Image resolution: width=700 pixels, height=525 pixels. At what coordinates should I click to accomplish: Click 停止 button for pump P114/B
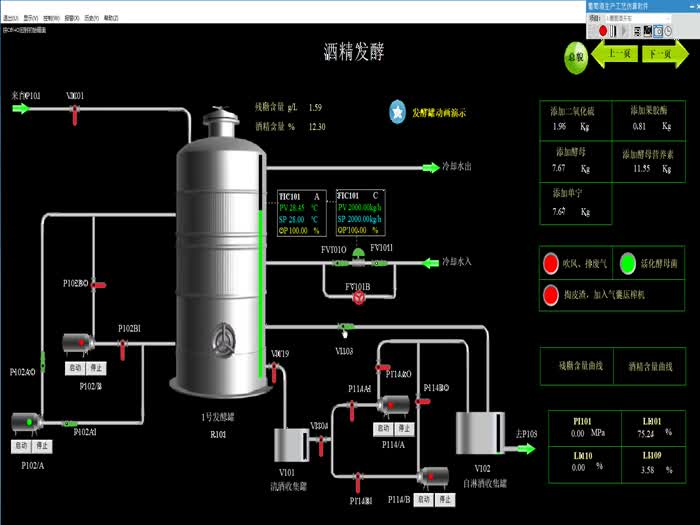tap(444, 498)
